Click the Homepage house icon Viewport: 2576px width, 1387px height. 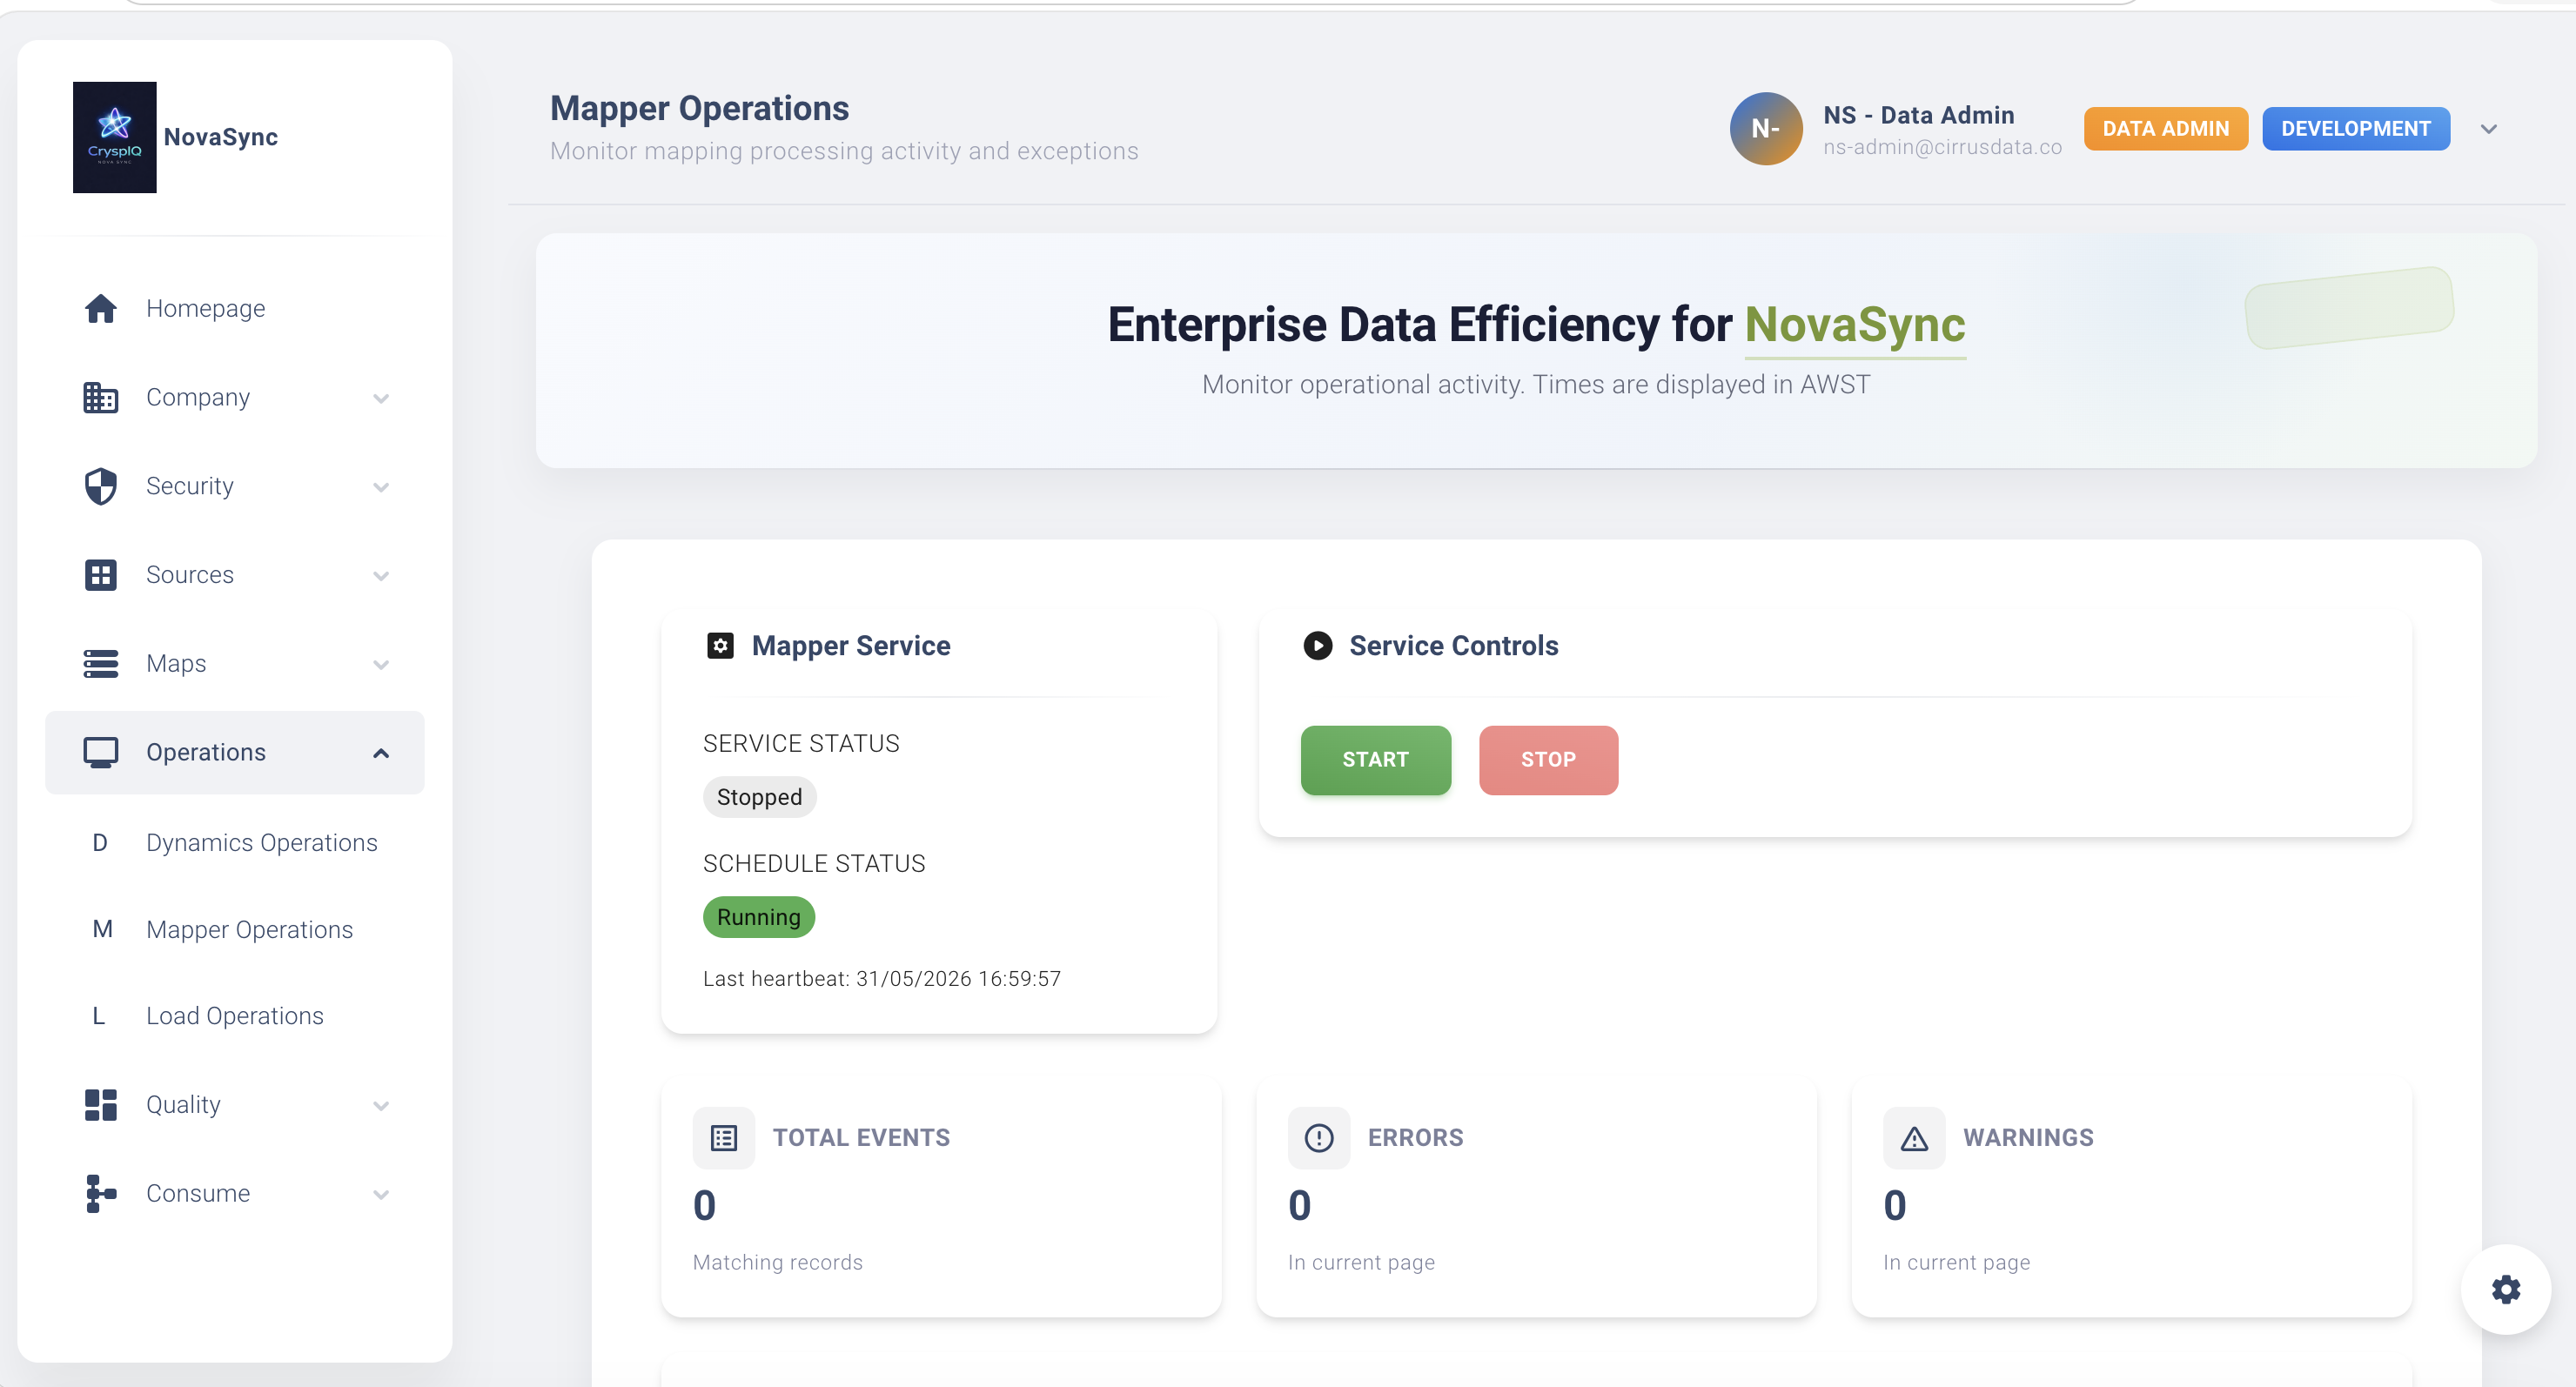point(100,308)
